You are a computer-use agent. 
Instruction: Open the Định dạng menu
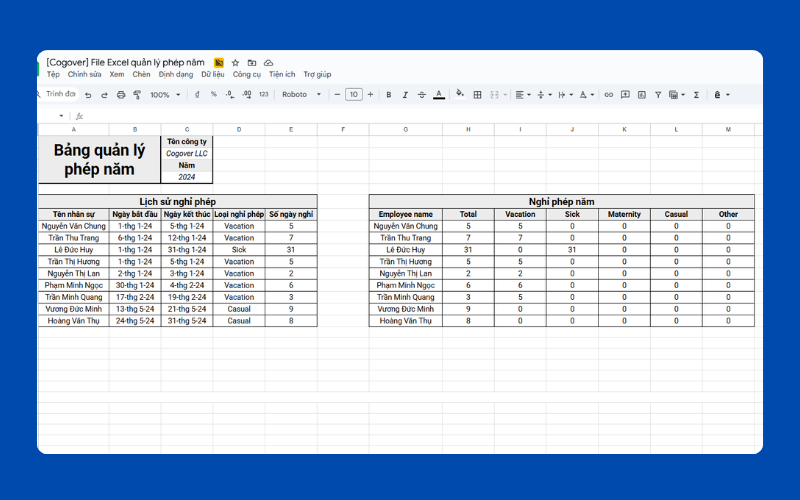[x=176, y=74]
